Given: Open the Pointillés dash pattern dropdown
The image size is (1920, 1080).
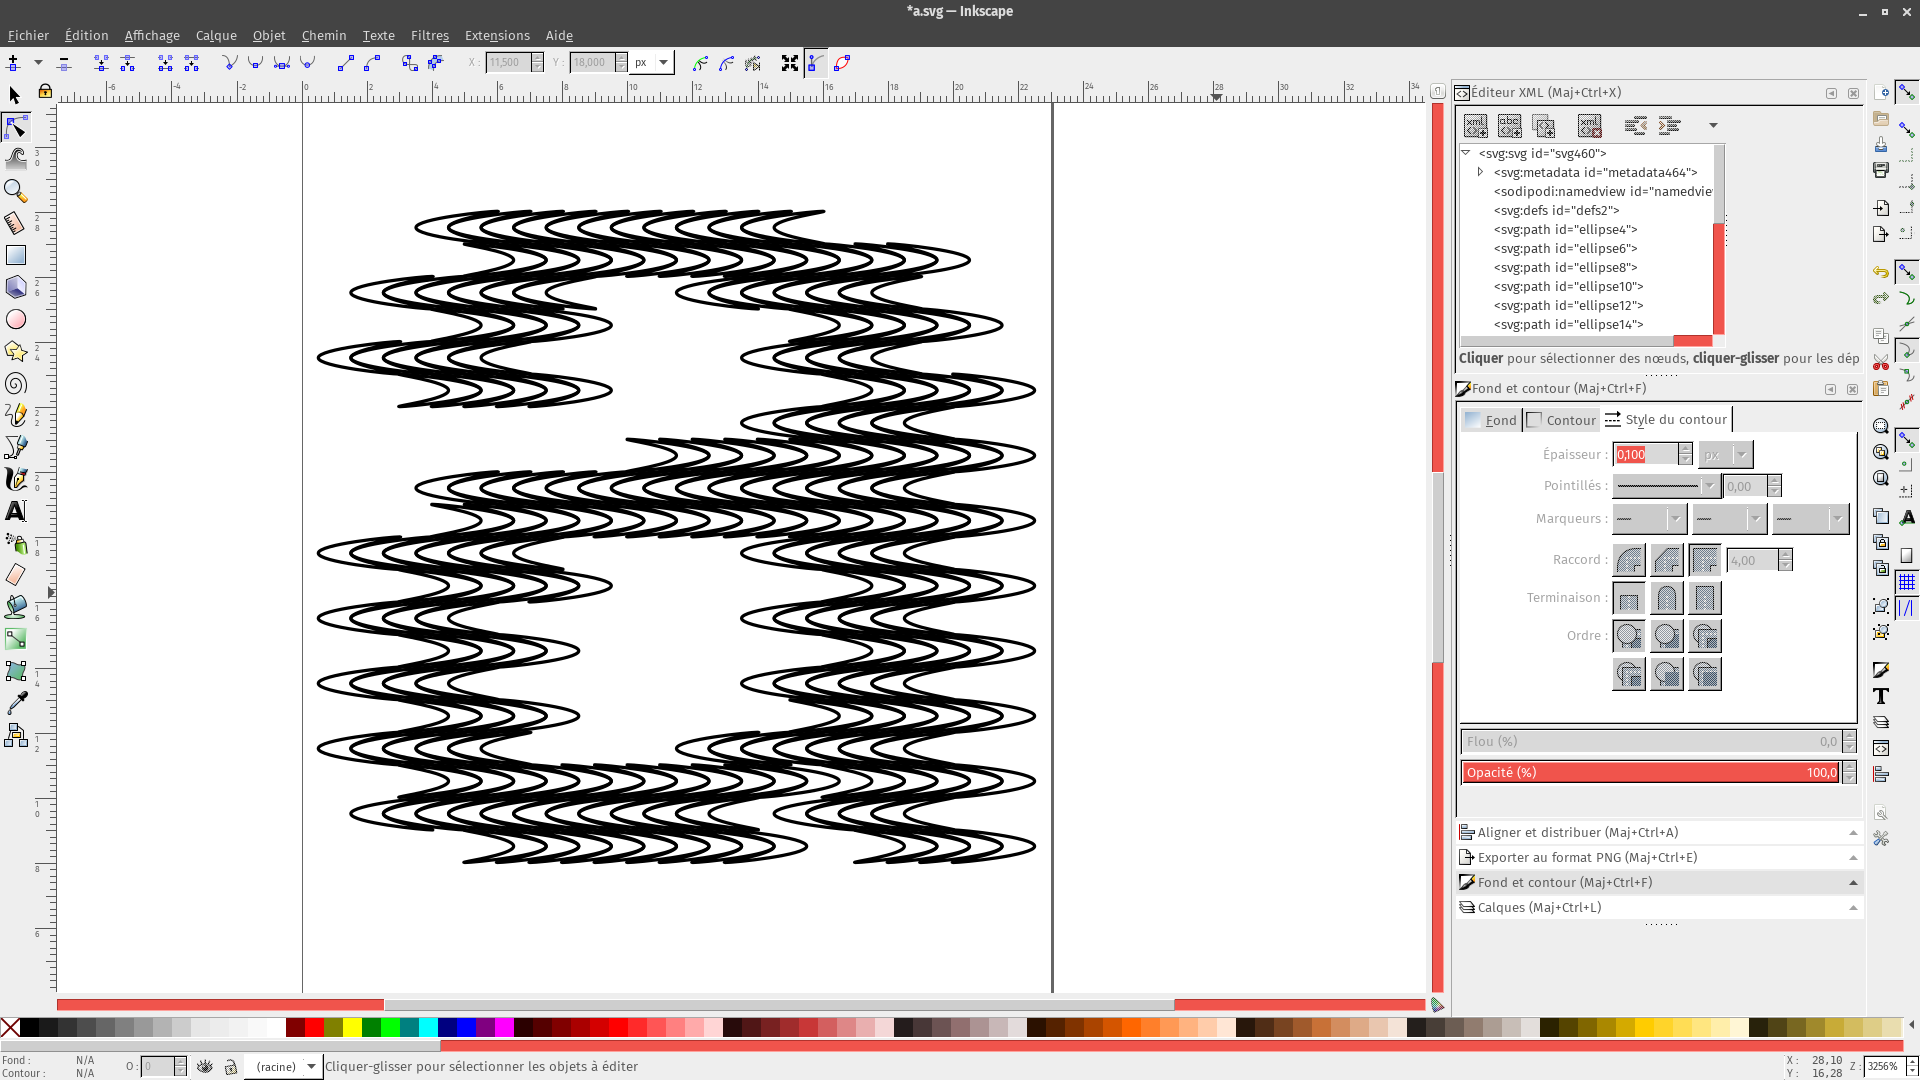Looking at the screenshot, I should (x=1666, y=486).
